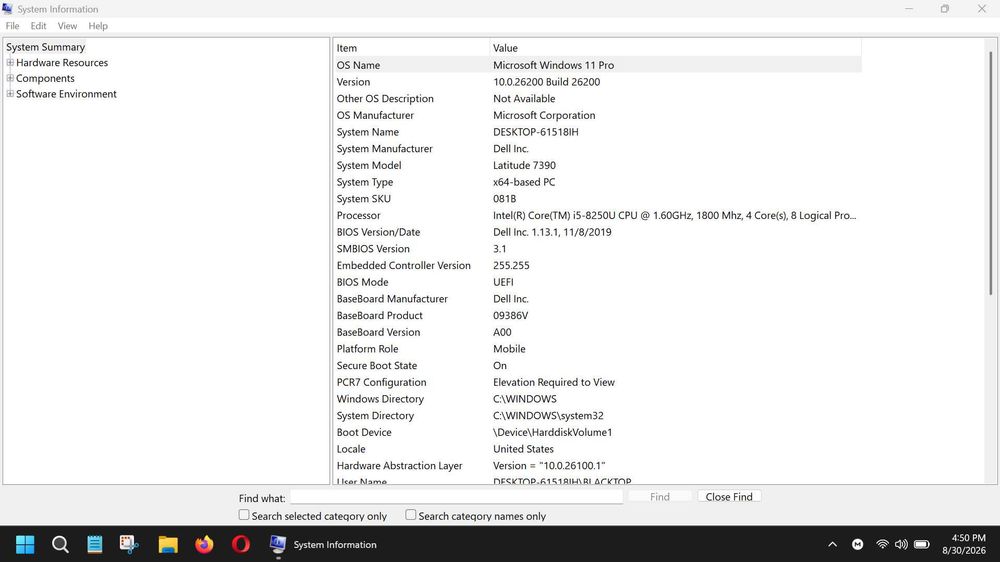This screenshot has height=562, width=1000.
Task: Click Elevation Required to View value
Action: click(x=554, y=382)
